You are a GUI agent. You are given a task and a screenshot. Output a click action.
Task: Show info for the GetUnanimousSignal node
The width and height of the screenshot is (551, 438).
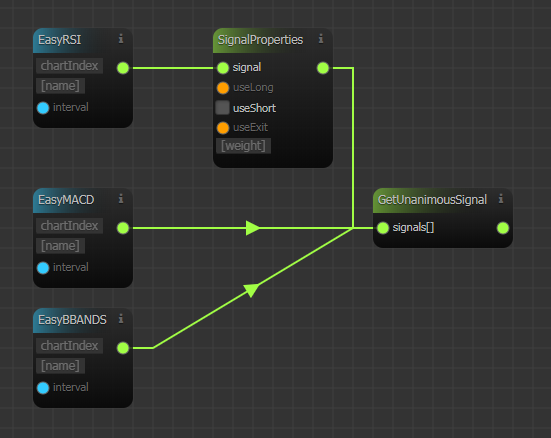click(501, 199)
